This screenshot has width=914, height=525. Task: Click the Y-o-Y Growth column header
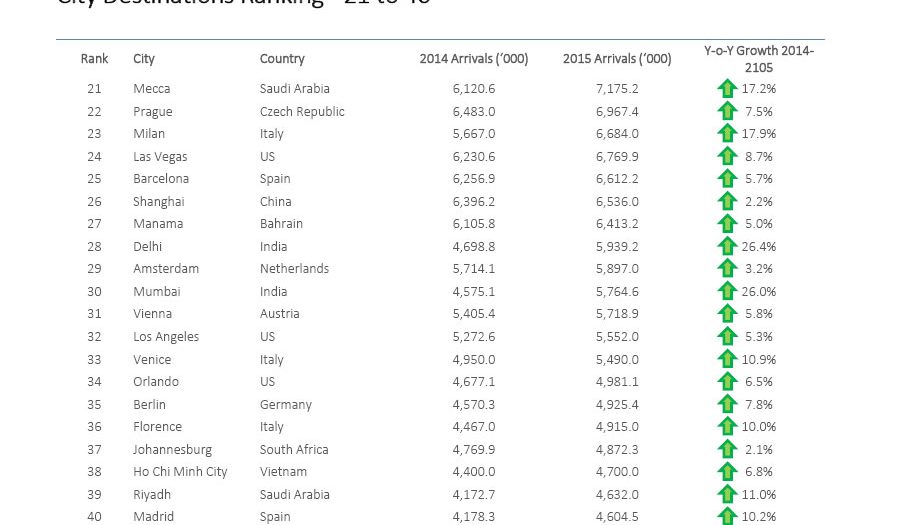click(759, 59)
